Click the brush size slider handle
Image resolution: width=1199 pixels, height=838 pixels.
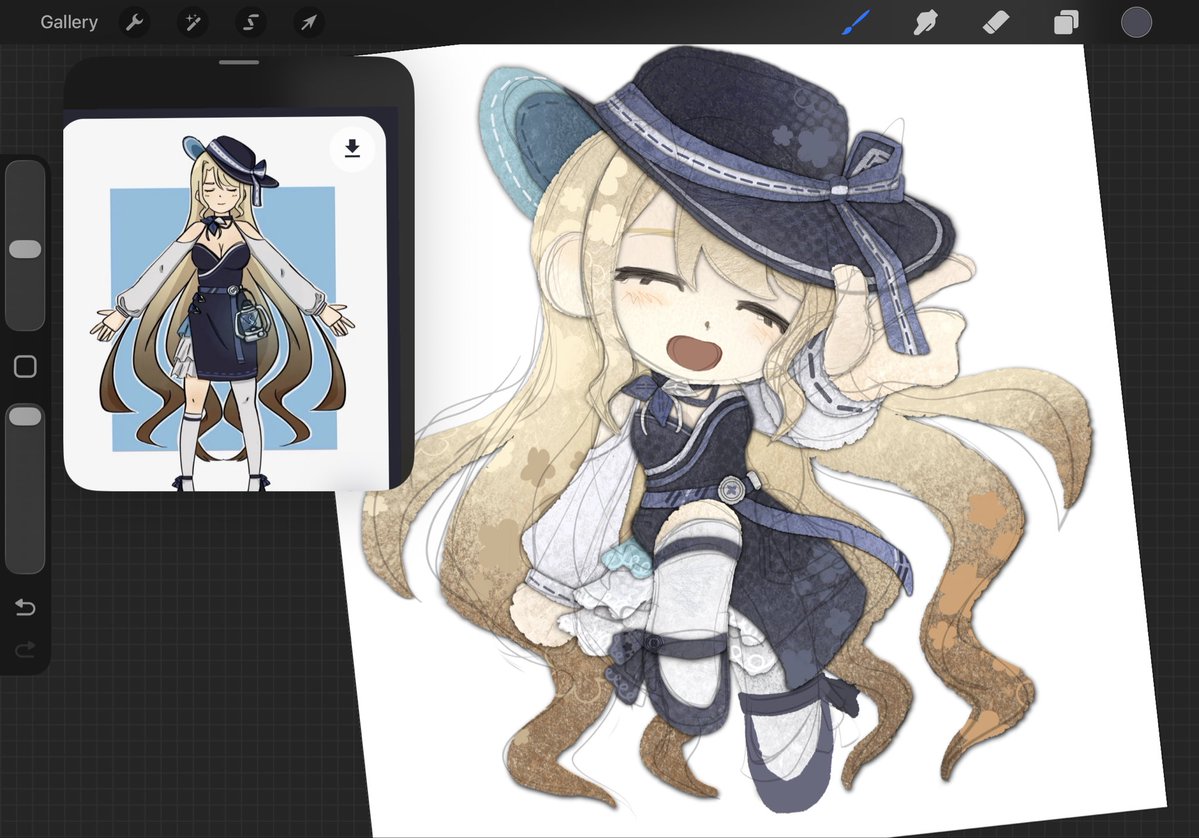tap(25, 249)
